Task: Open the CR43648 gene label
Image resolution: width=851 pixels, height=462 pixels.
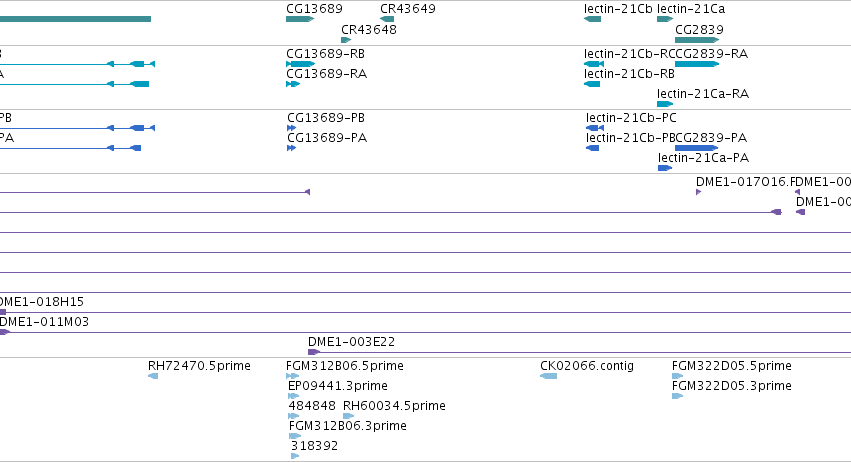Action: (x=369, y=29)
